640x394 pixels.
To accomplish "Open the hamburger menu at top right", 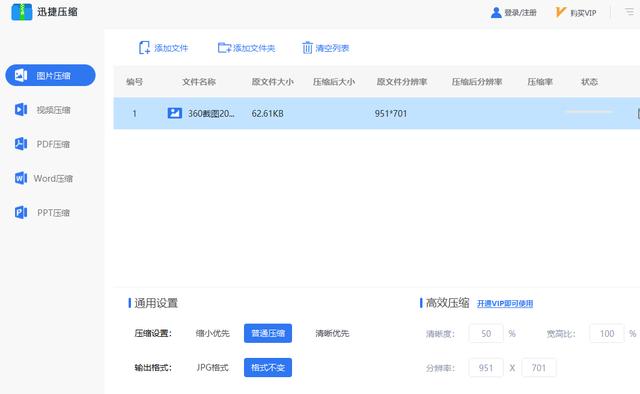I will pyautogui.click(x=630, y=12).
